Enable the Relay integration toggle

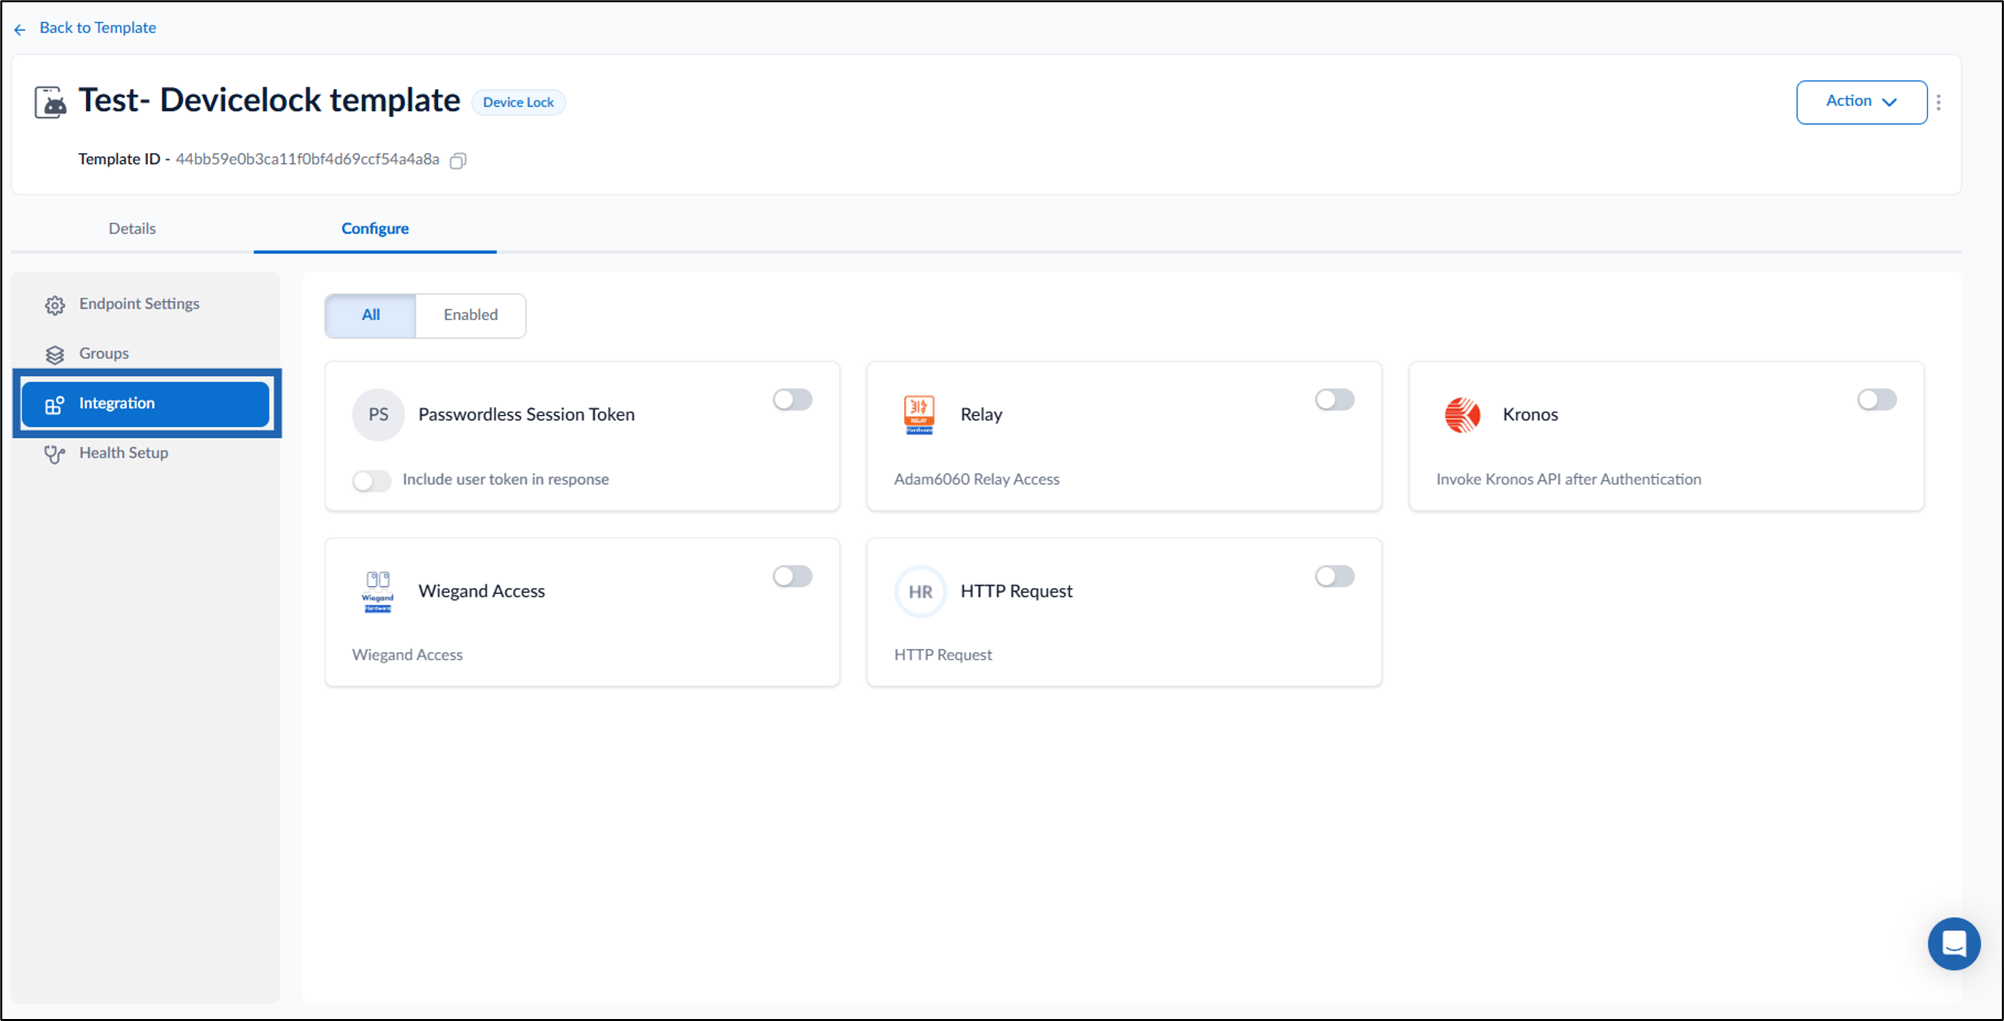tap(1334, 400)
